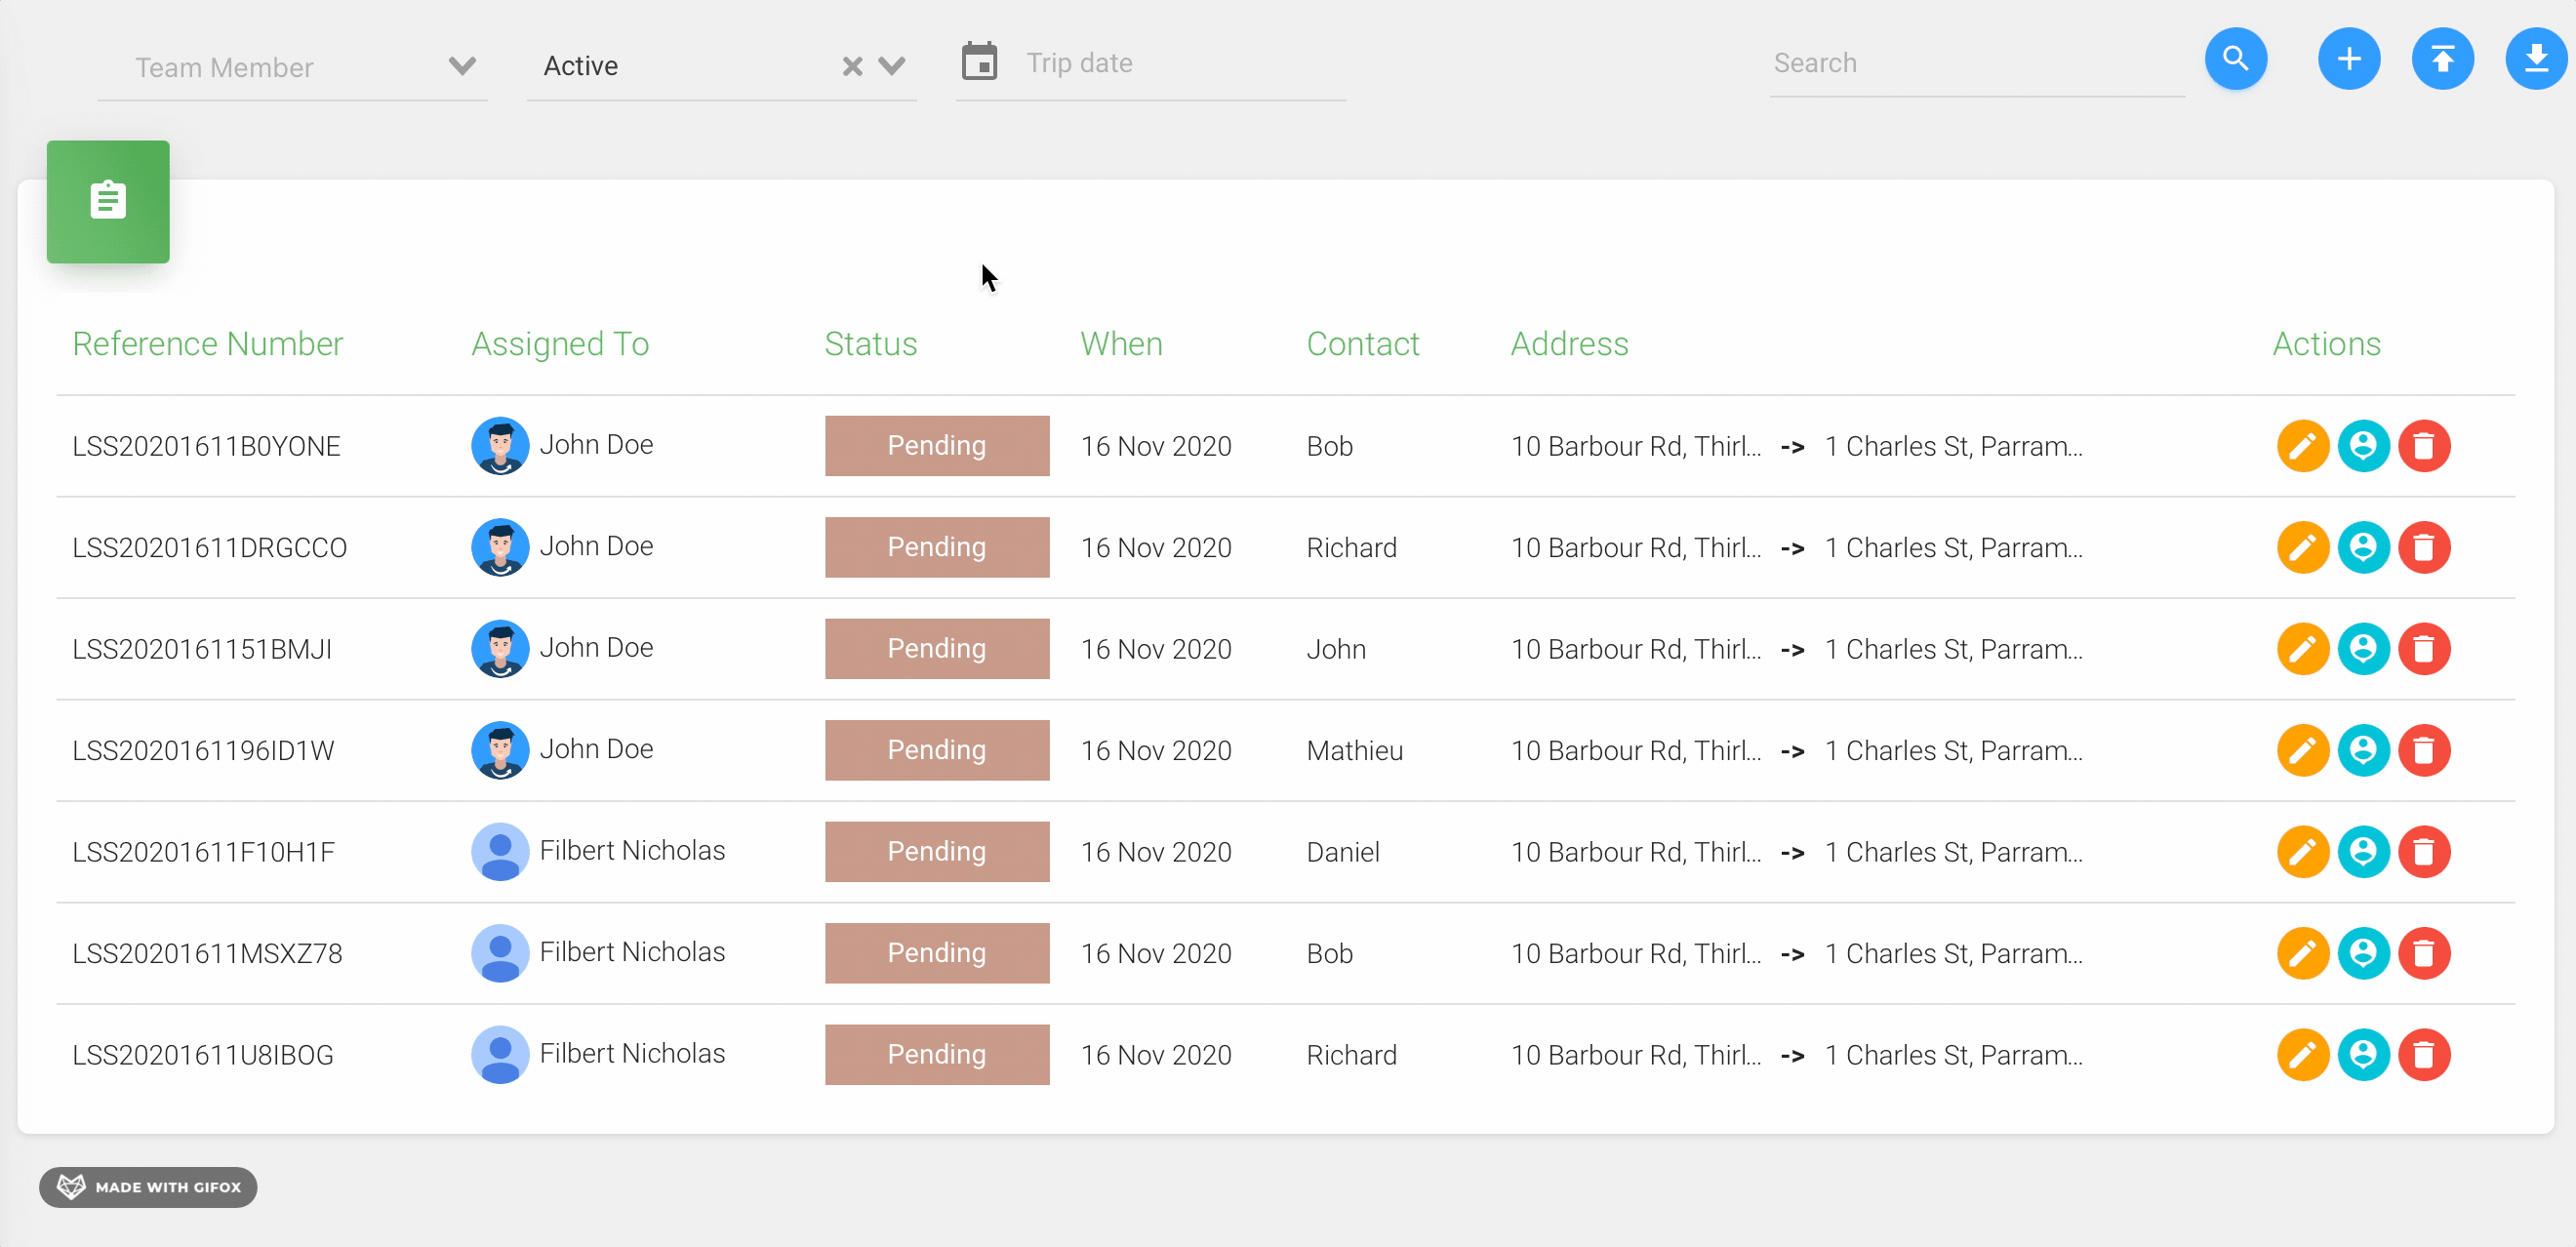Image resolution: width=2576 pixels, height=1247 pixels.
Task: Click Pending badge for job LSS20201611F10H1F
Action: [x=937, y=852]
